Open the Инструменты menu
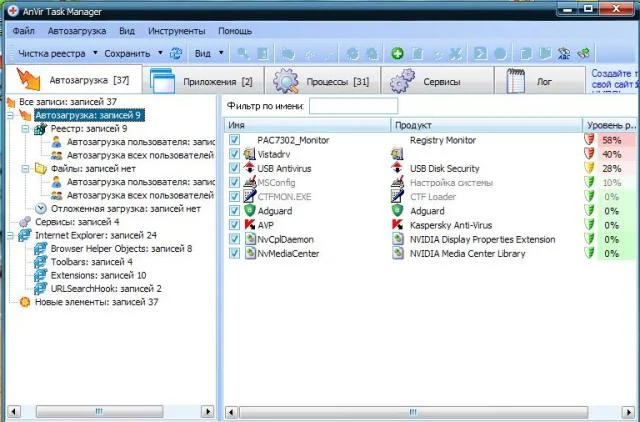Screen dimensions: 640x422 pyautogui.click(x=177, y=31)
